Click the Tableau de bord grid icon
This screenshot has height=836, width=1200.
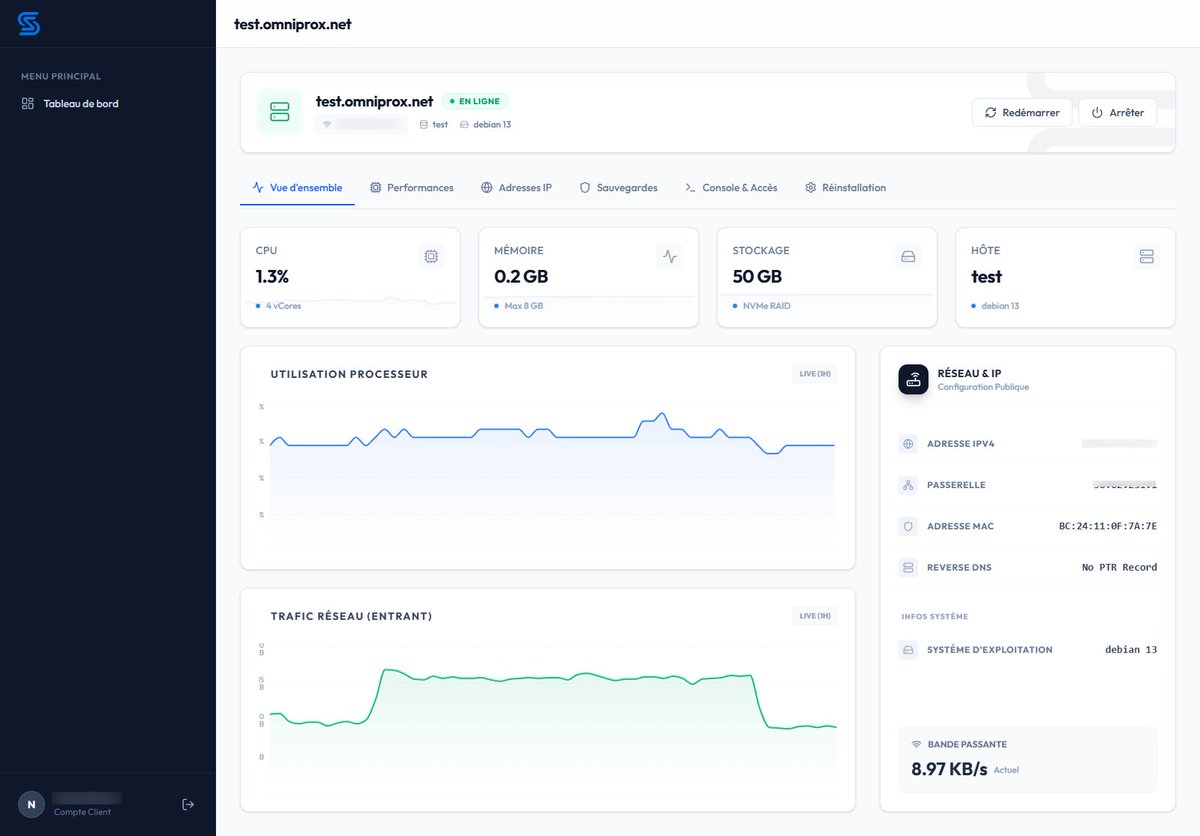[x=28, y=104]
